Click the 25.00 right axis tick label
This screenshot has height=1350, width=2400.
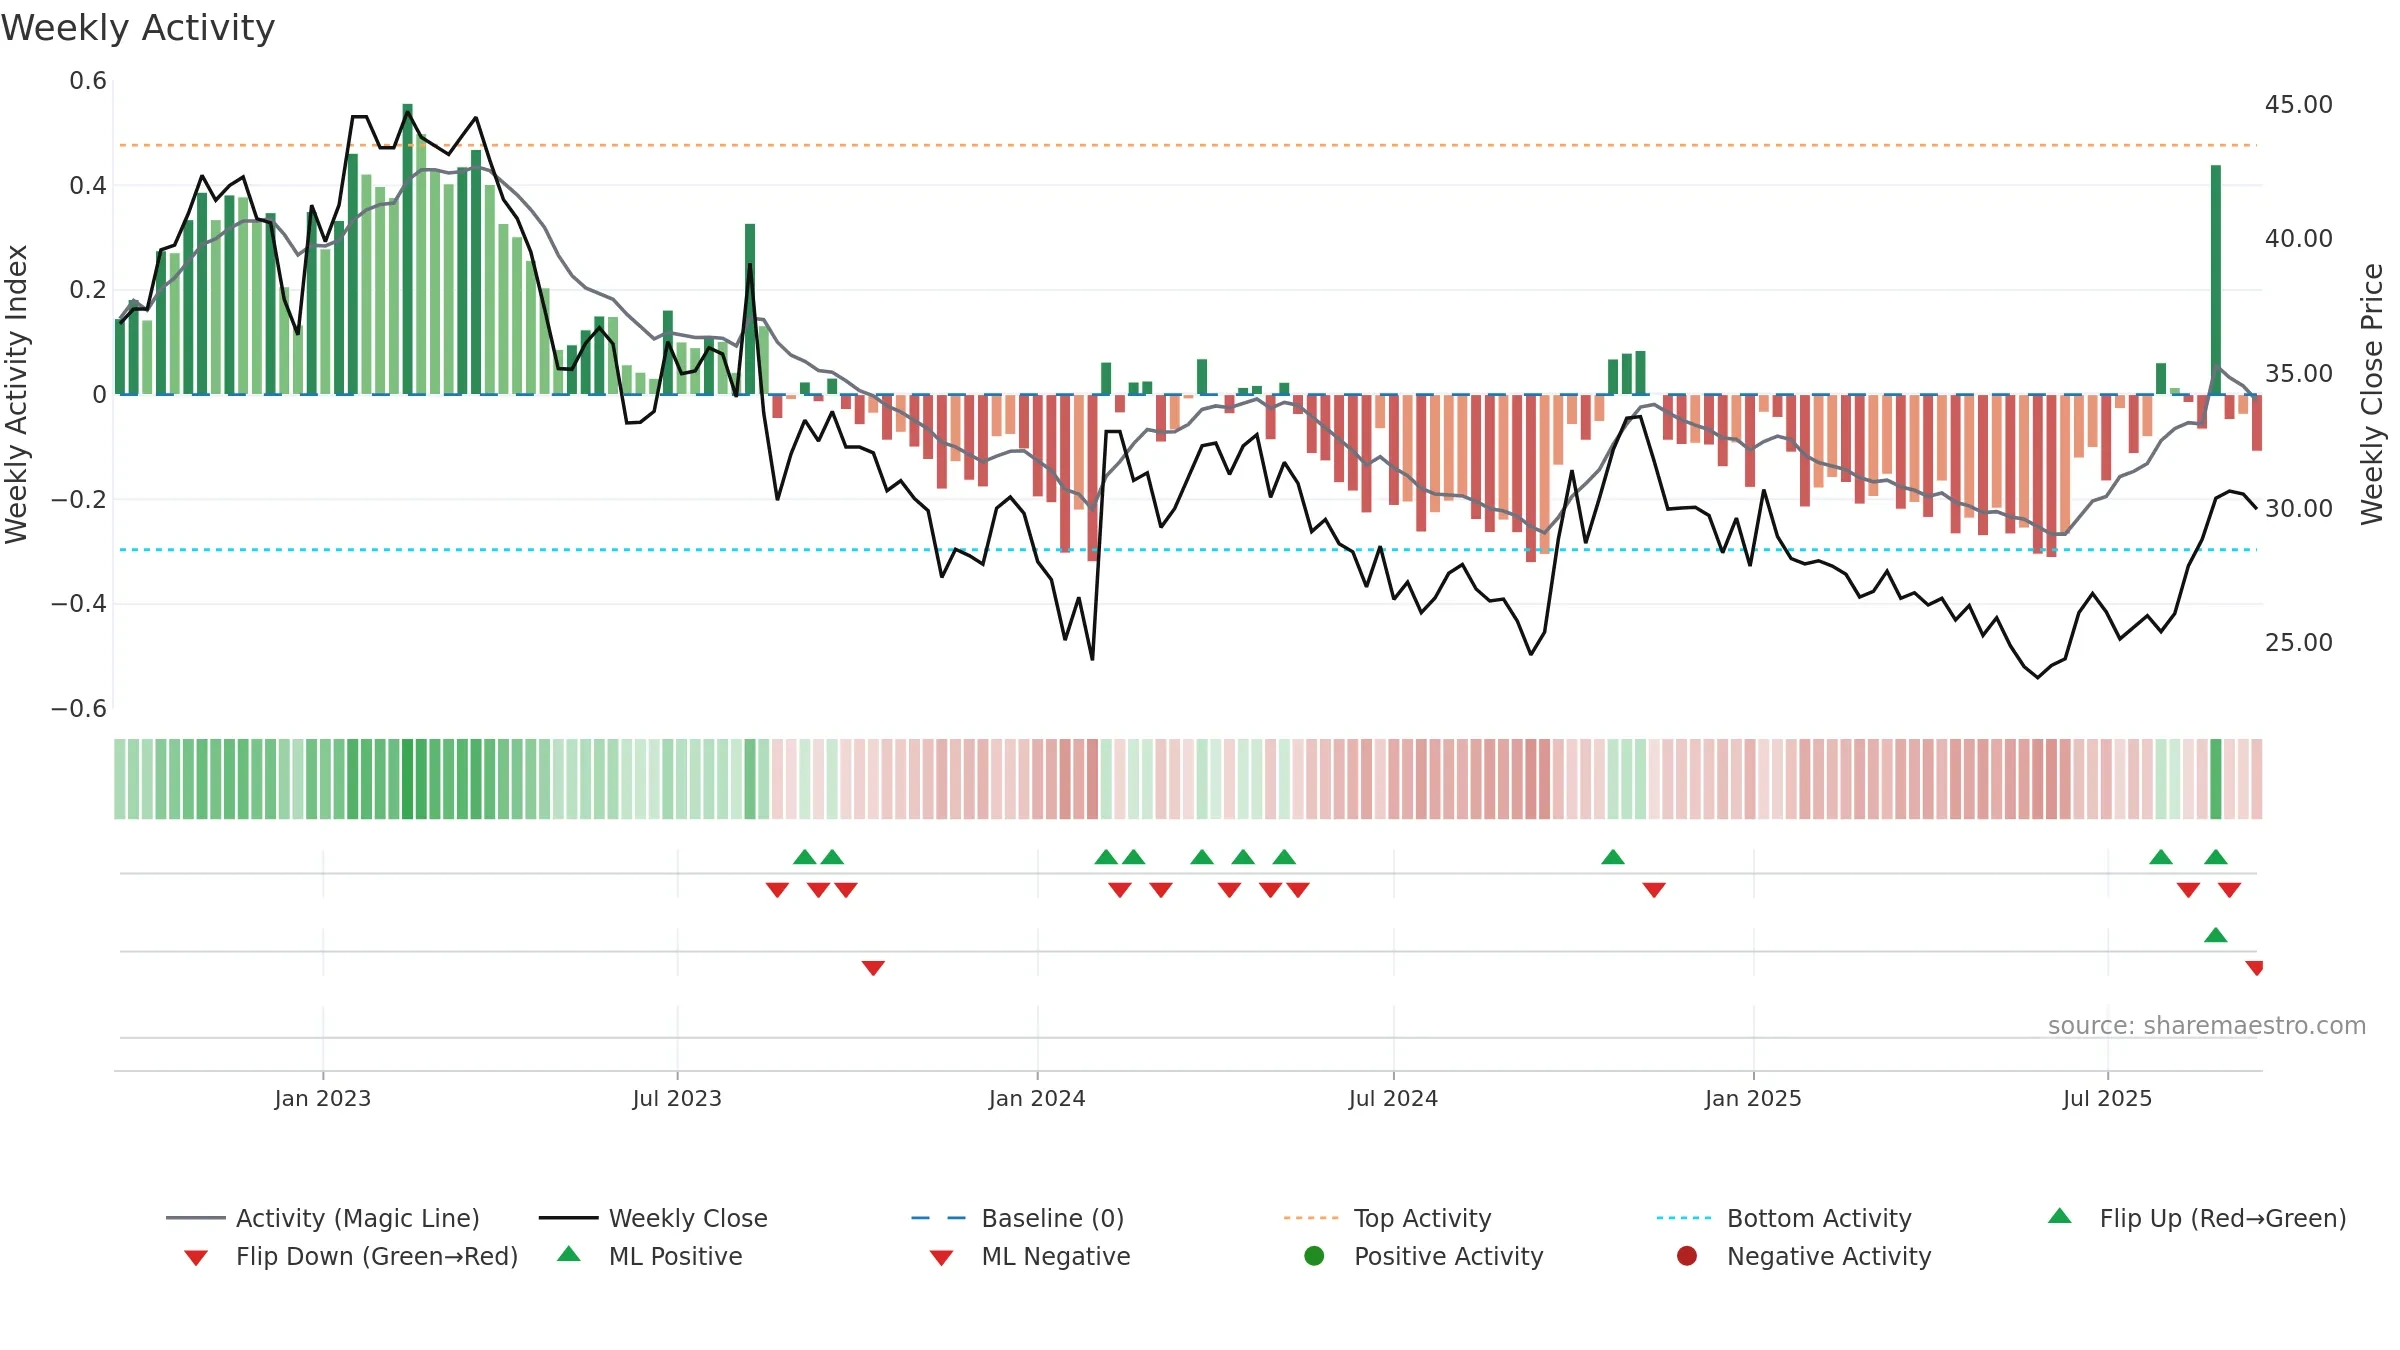pos(2299,643)
